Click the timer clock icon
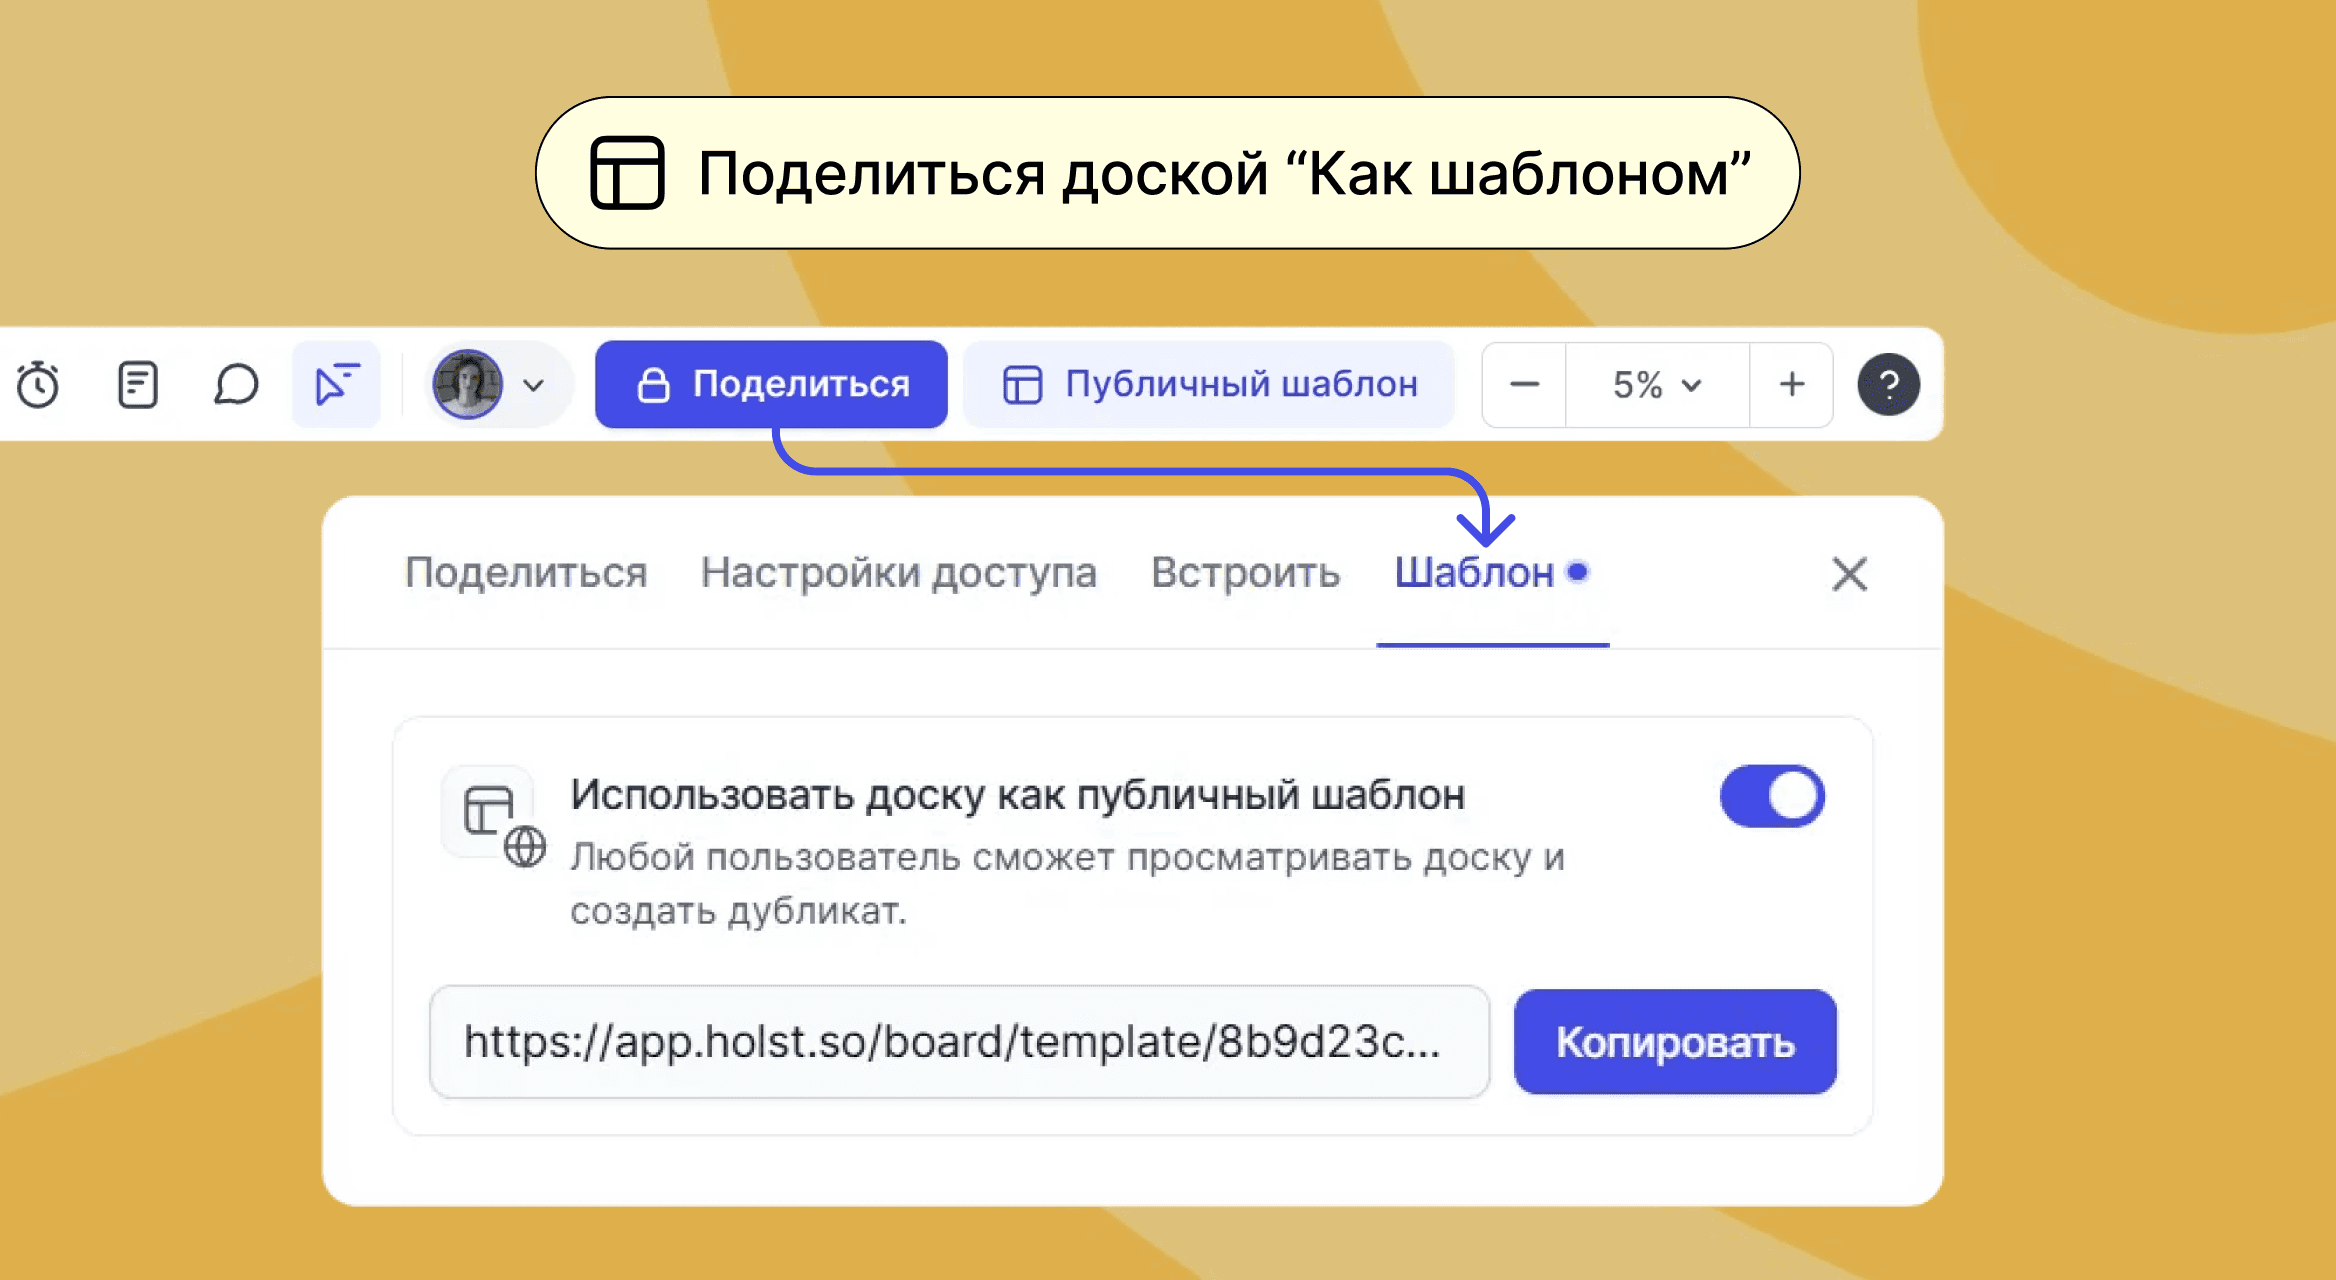 pyautogui.click(x=38, y=385)
